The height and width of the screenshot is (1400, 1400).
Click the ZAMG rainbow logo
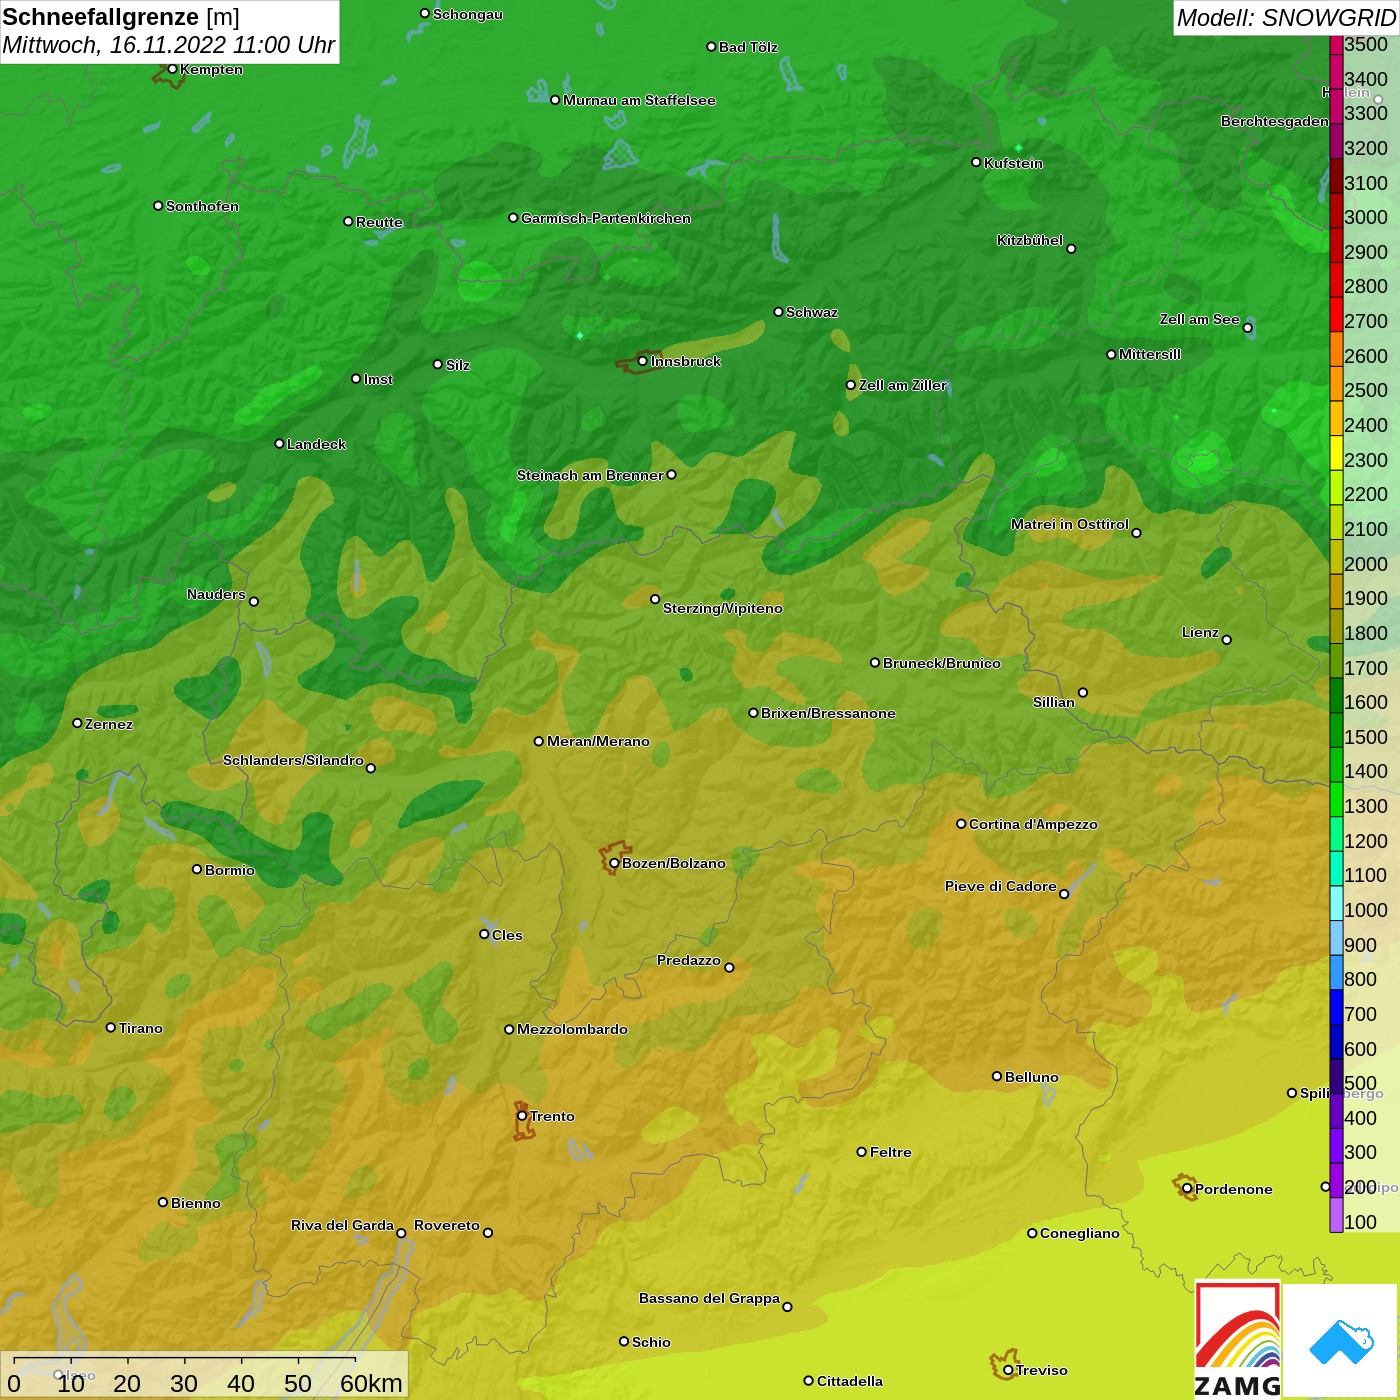[1238, 1340]
